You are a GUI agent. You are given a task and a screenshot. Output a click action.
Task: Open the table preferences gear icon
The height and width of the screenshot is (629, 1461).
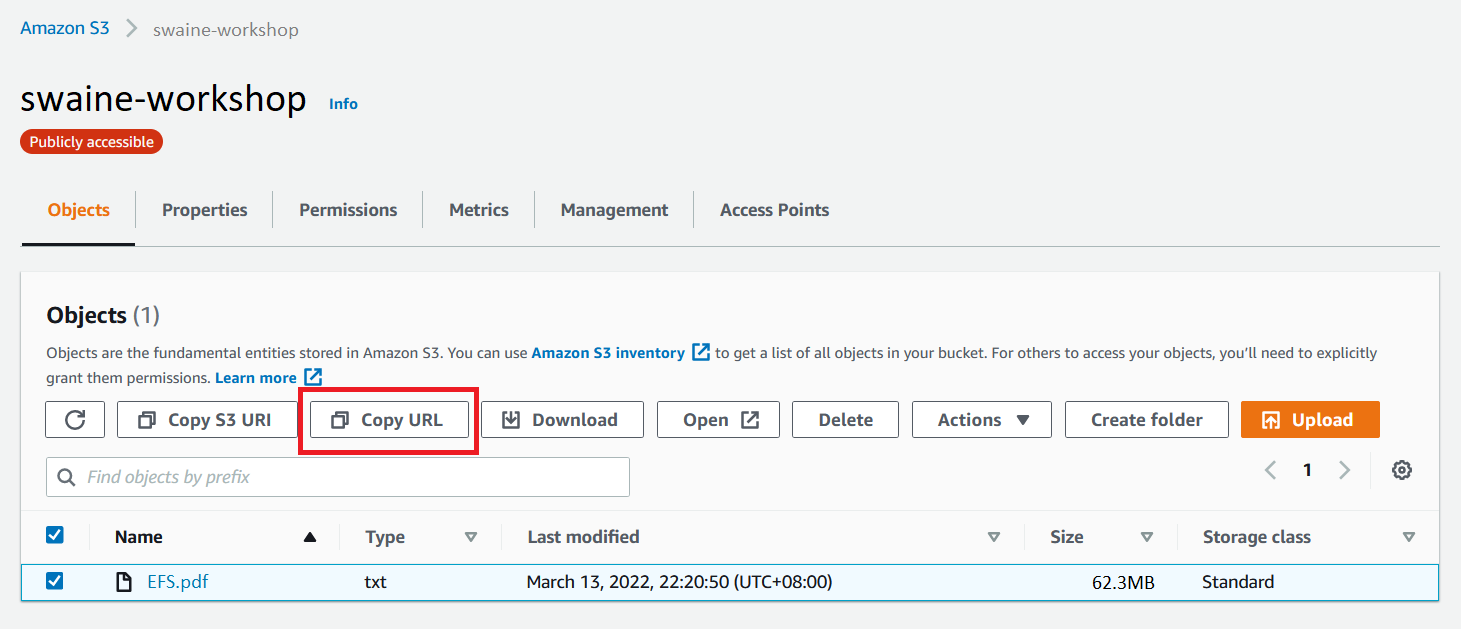click(1402, 470)
